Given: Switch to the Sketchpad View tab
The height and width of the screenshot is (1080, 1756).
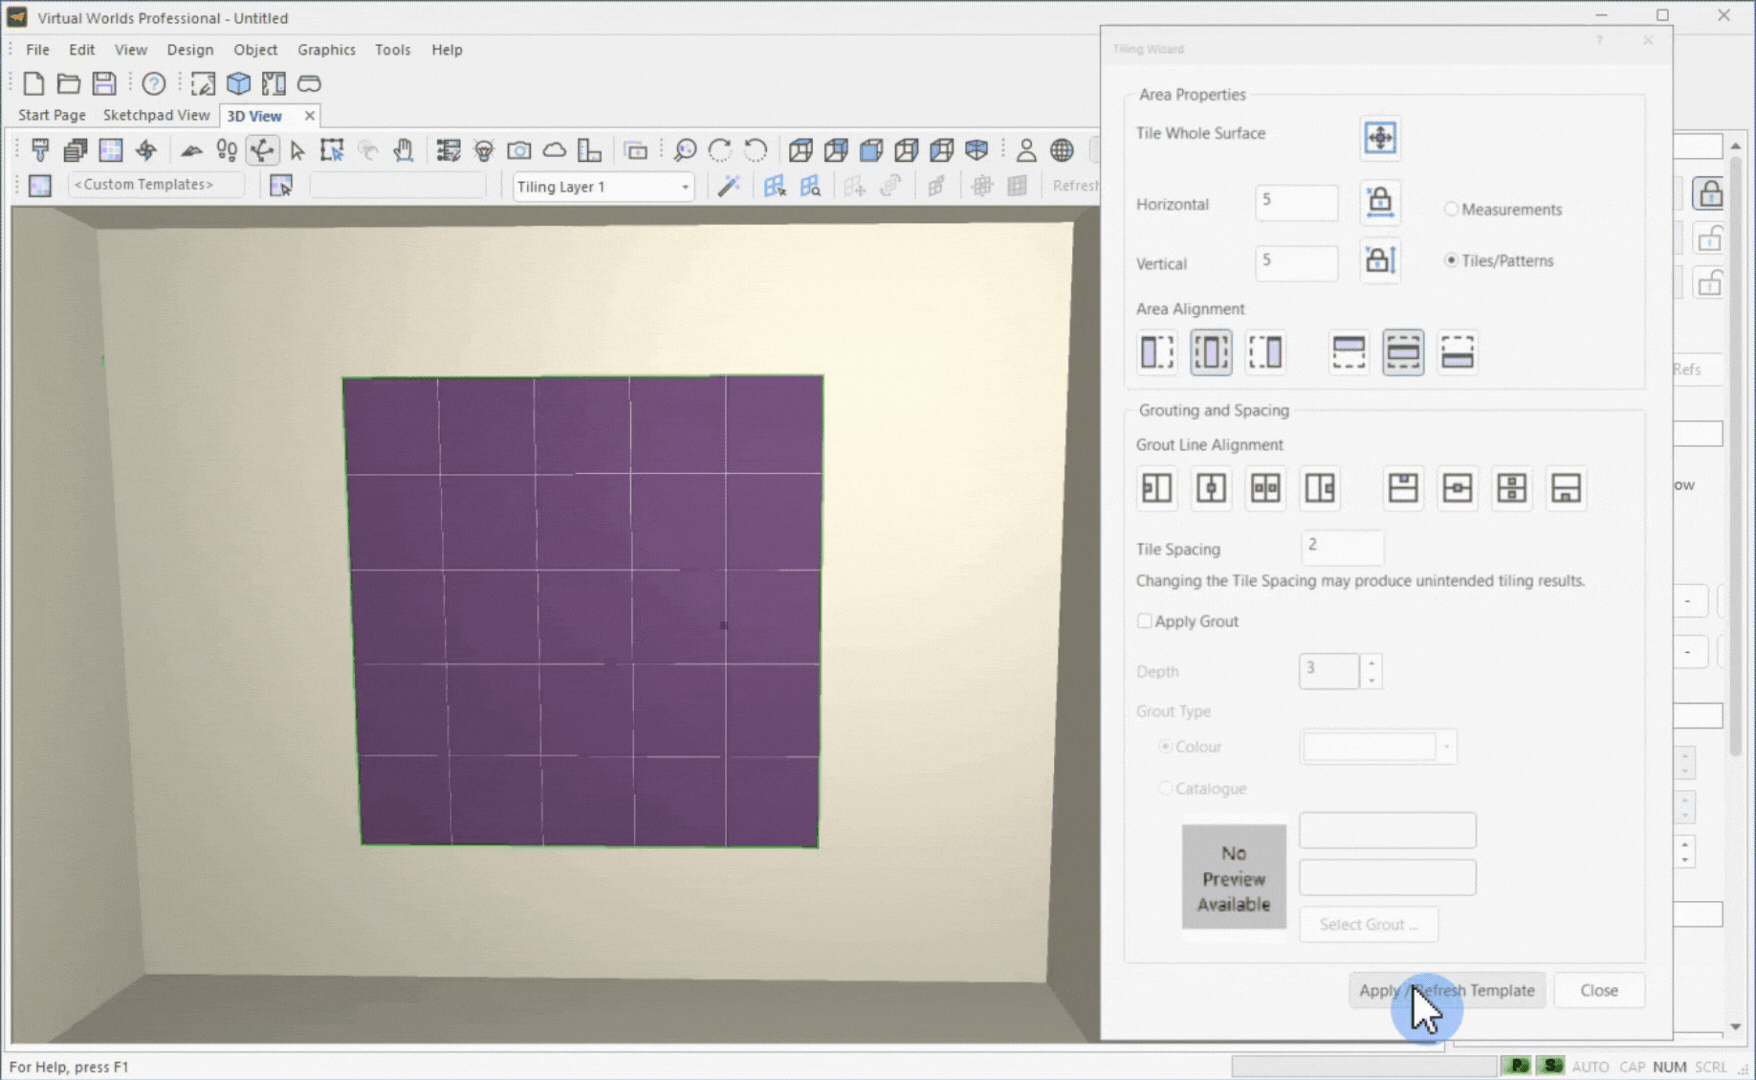Looking at the screenshot, I should click(x=156, y=115).
